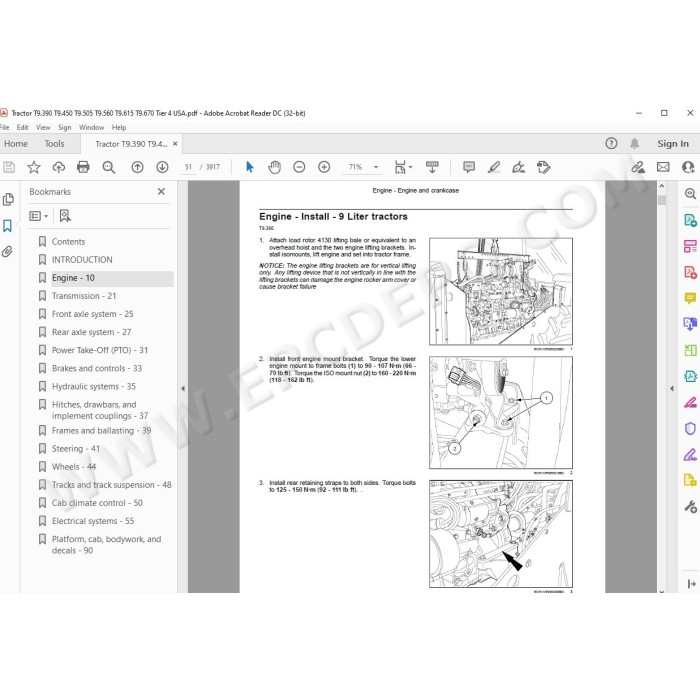Open fit page options tool
This screenshot has width=700, height=700.
tap(403, 167)
